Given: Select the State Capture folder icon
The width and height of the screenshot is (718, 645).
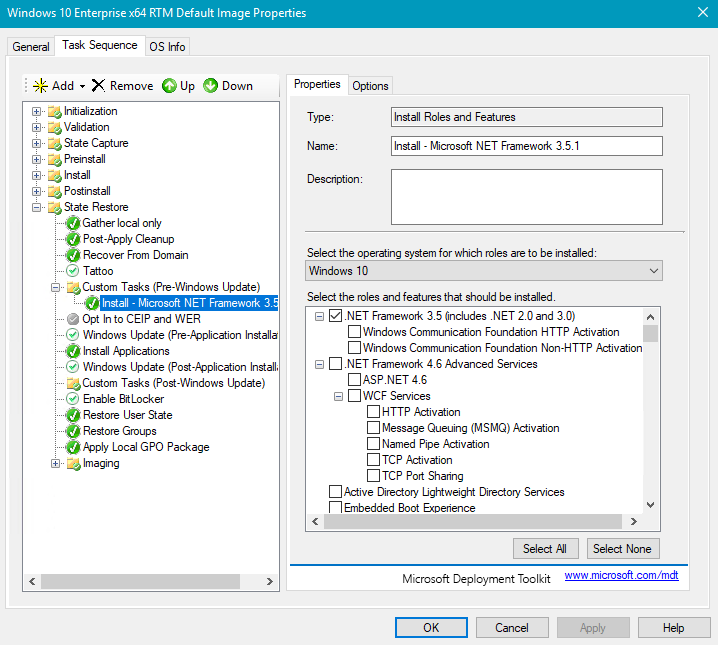Looking at the screenshot, I should click(54, 143).
